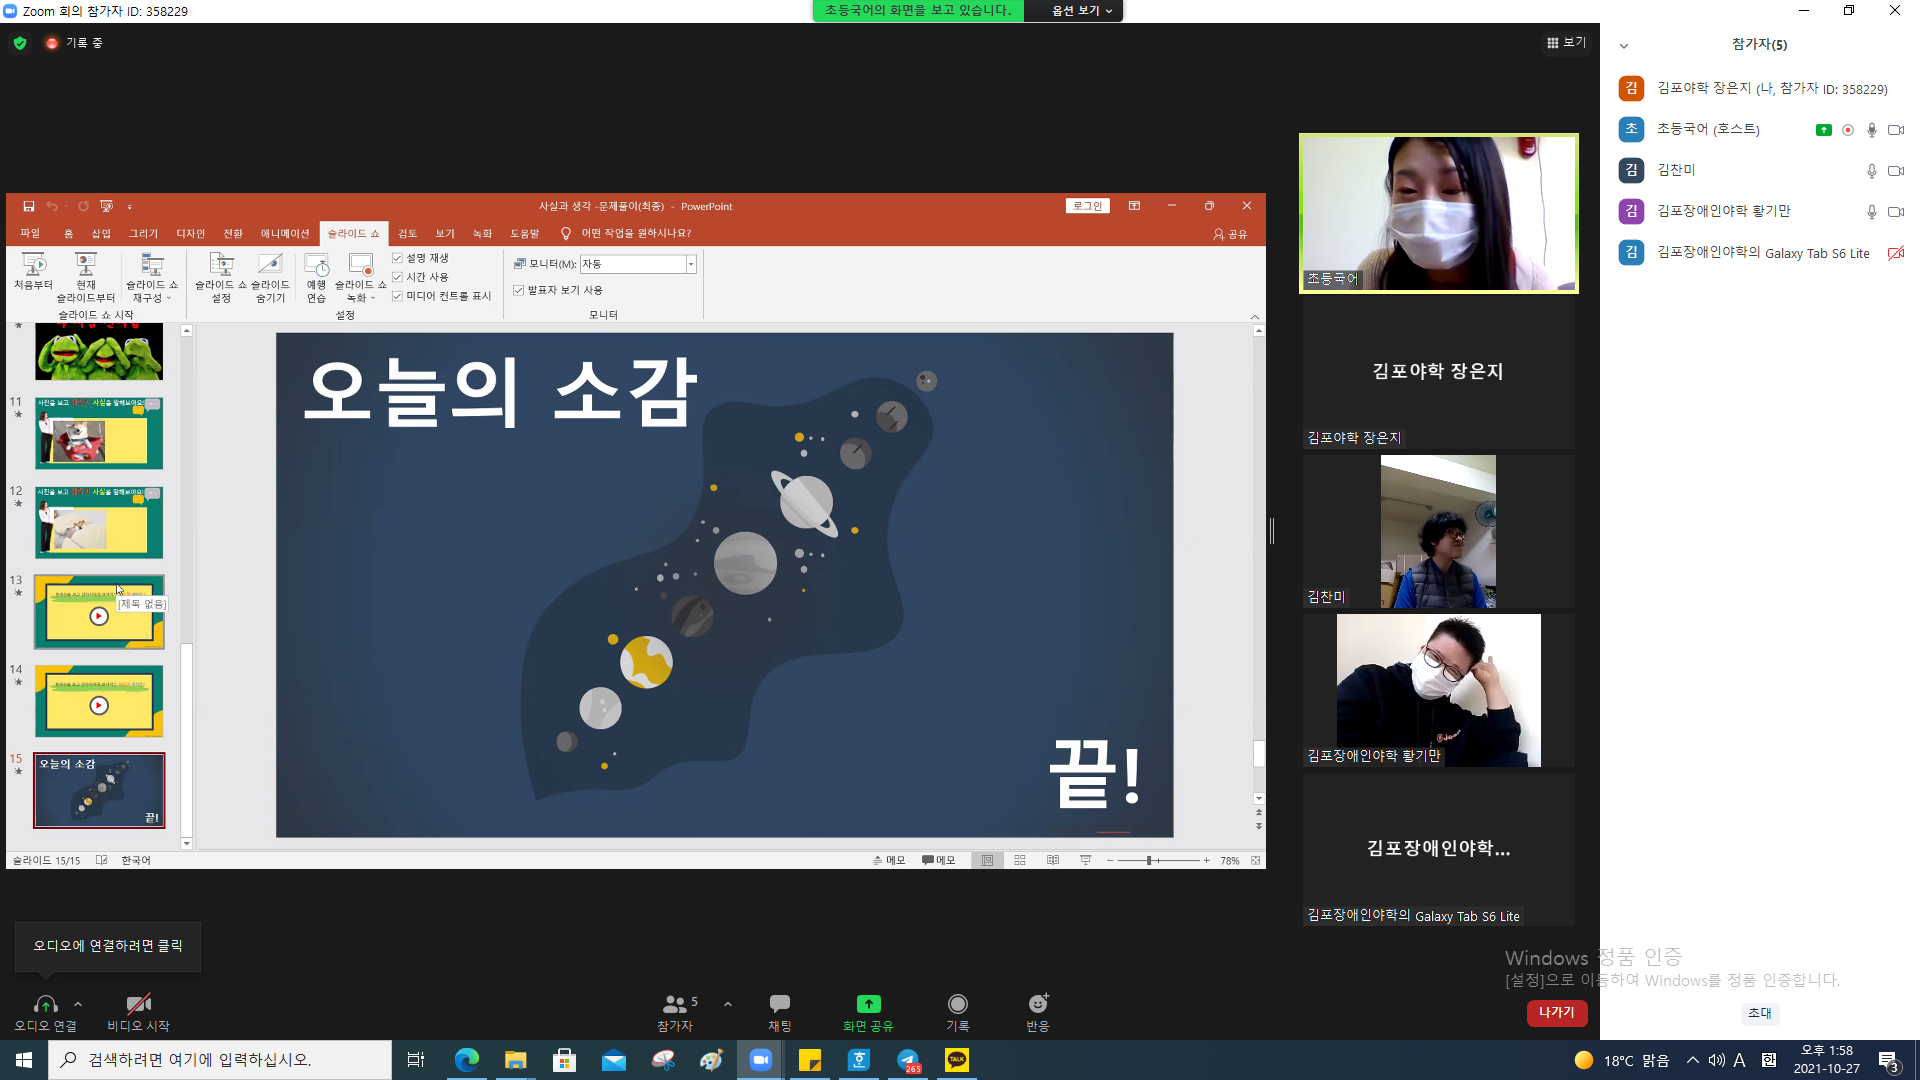
Task: Expand audio options arrow next to audio connect
Action: point(78,1003)
